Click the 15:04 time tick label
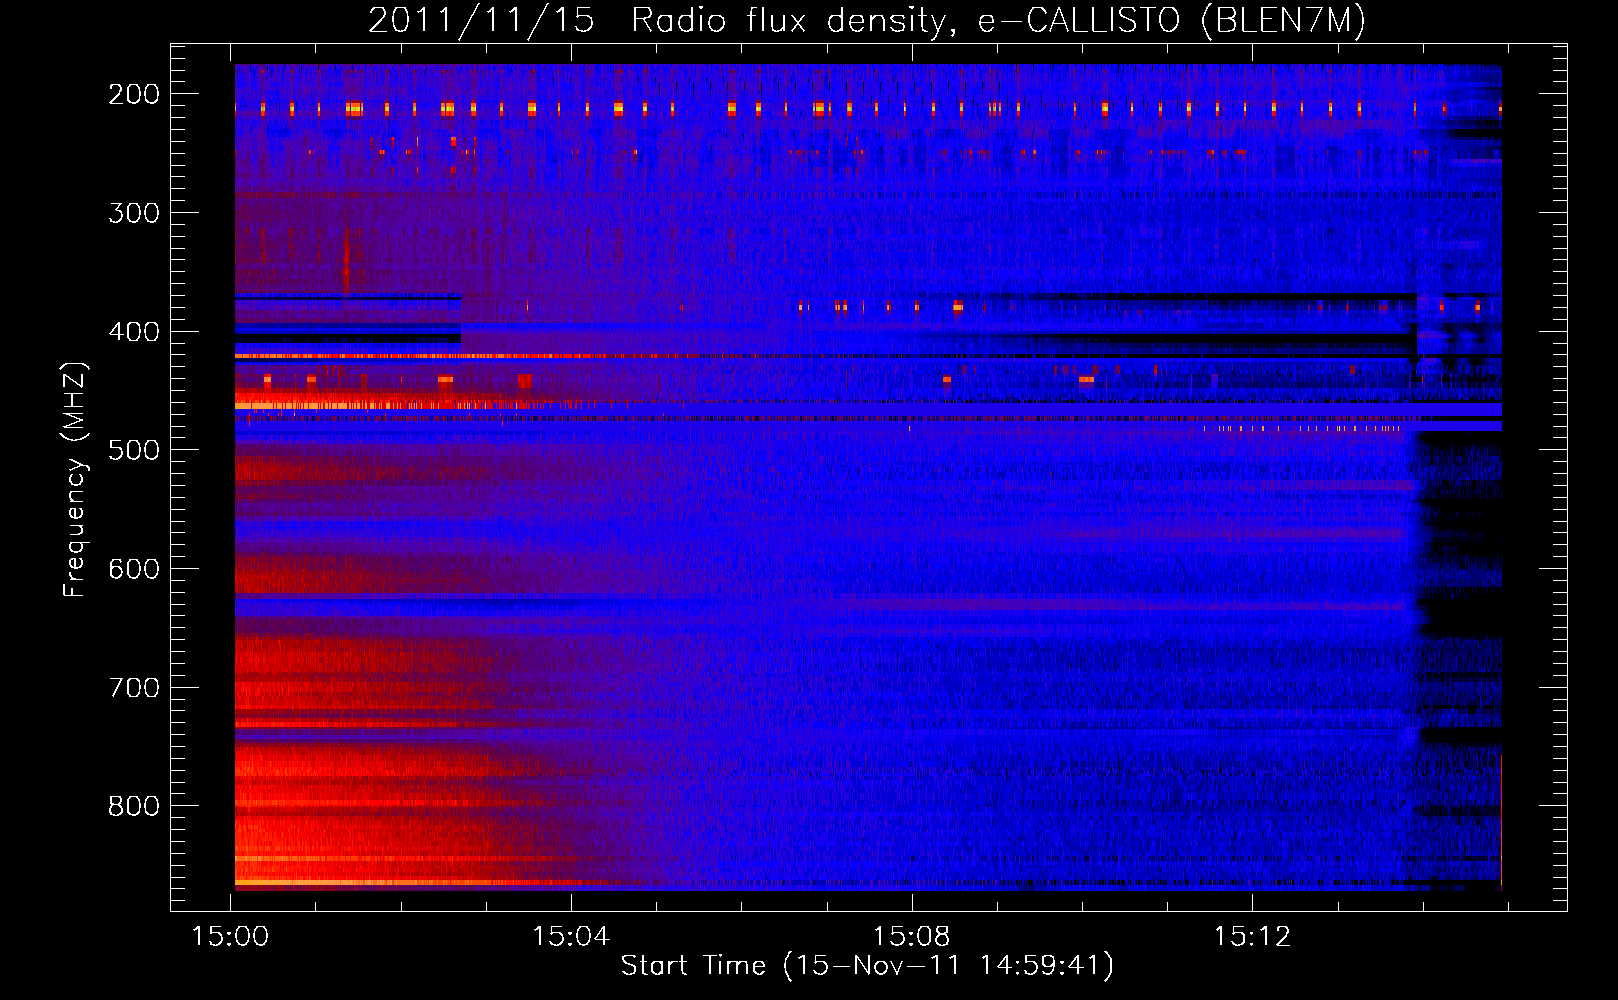Screen dimensions: 1618x1000 click(571, 937)
